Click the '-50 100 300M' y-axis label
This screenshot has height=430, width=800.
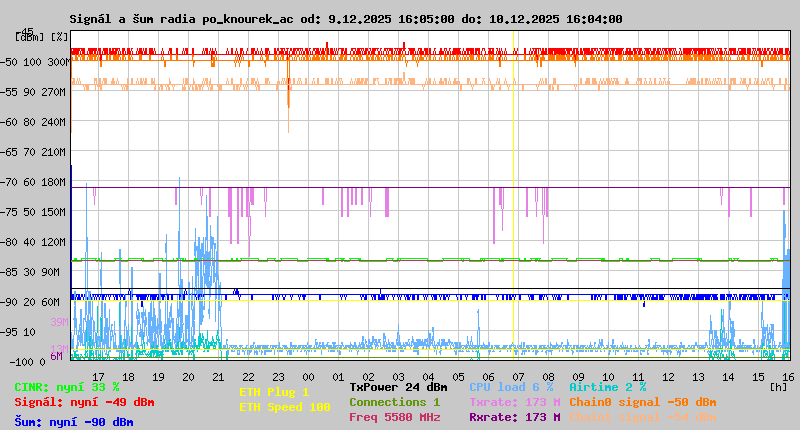tap(33, 62)
